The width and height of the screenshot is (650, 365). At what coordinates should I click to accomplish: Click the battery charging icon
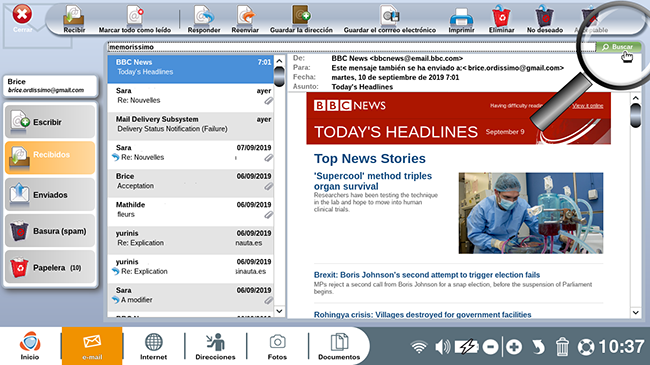(x=467, y=347)
